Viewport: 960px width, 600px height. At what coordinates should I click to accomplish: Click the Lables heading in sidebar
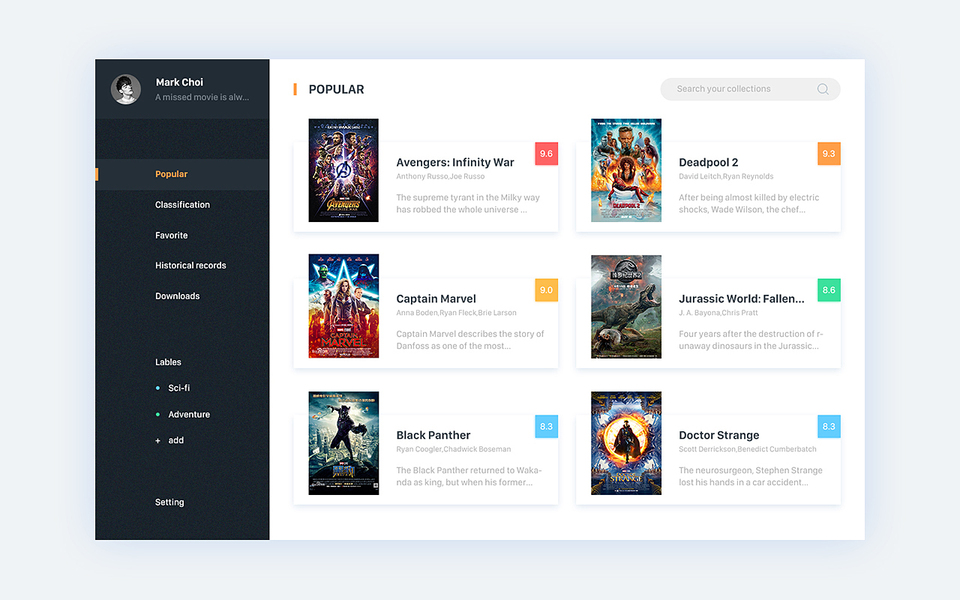168,362
